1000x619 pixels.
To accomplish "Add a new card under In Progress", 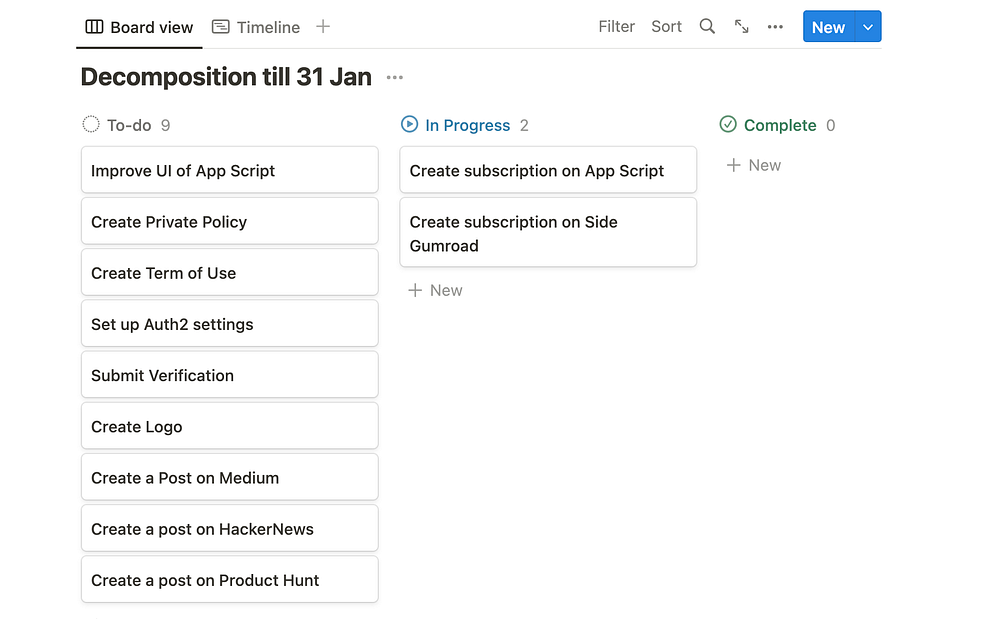I will point(435,290).
